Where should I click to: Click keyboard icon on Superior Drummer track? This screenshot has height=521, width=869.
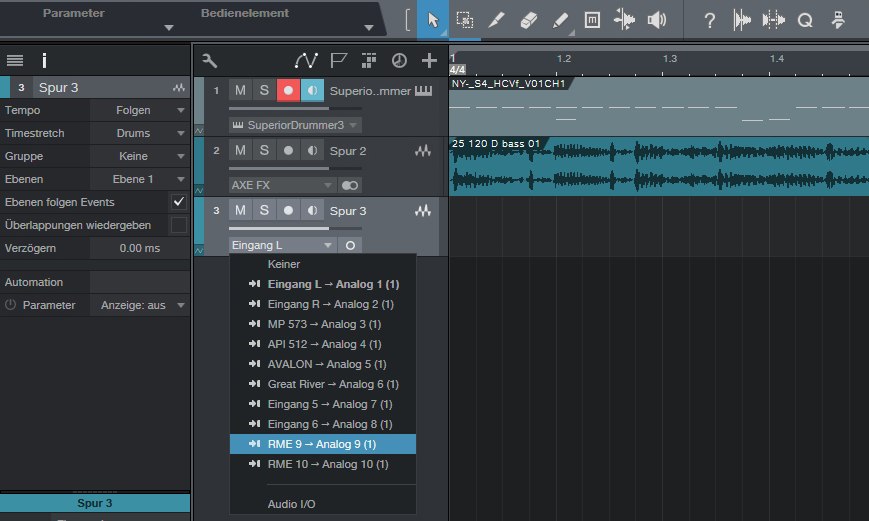point(423,90)
